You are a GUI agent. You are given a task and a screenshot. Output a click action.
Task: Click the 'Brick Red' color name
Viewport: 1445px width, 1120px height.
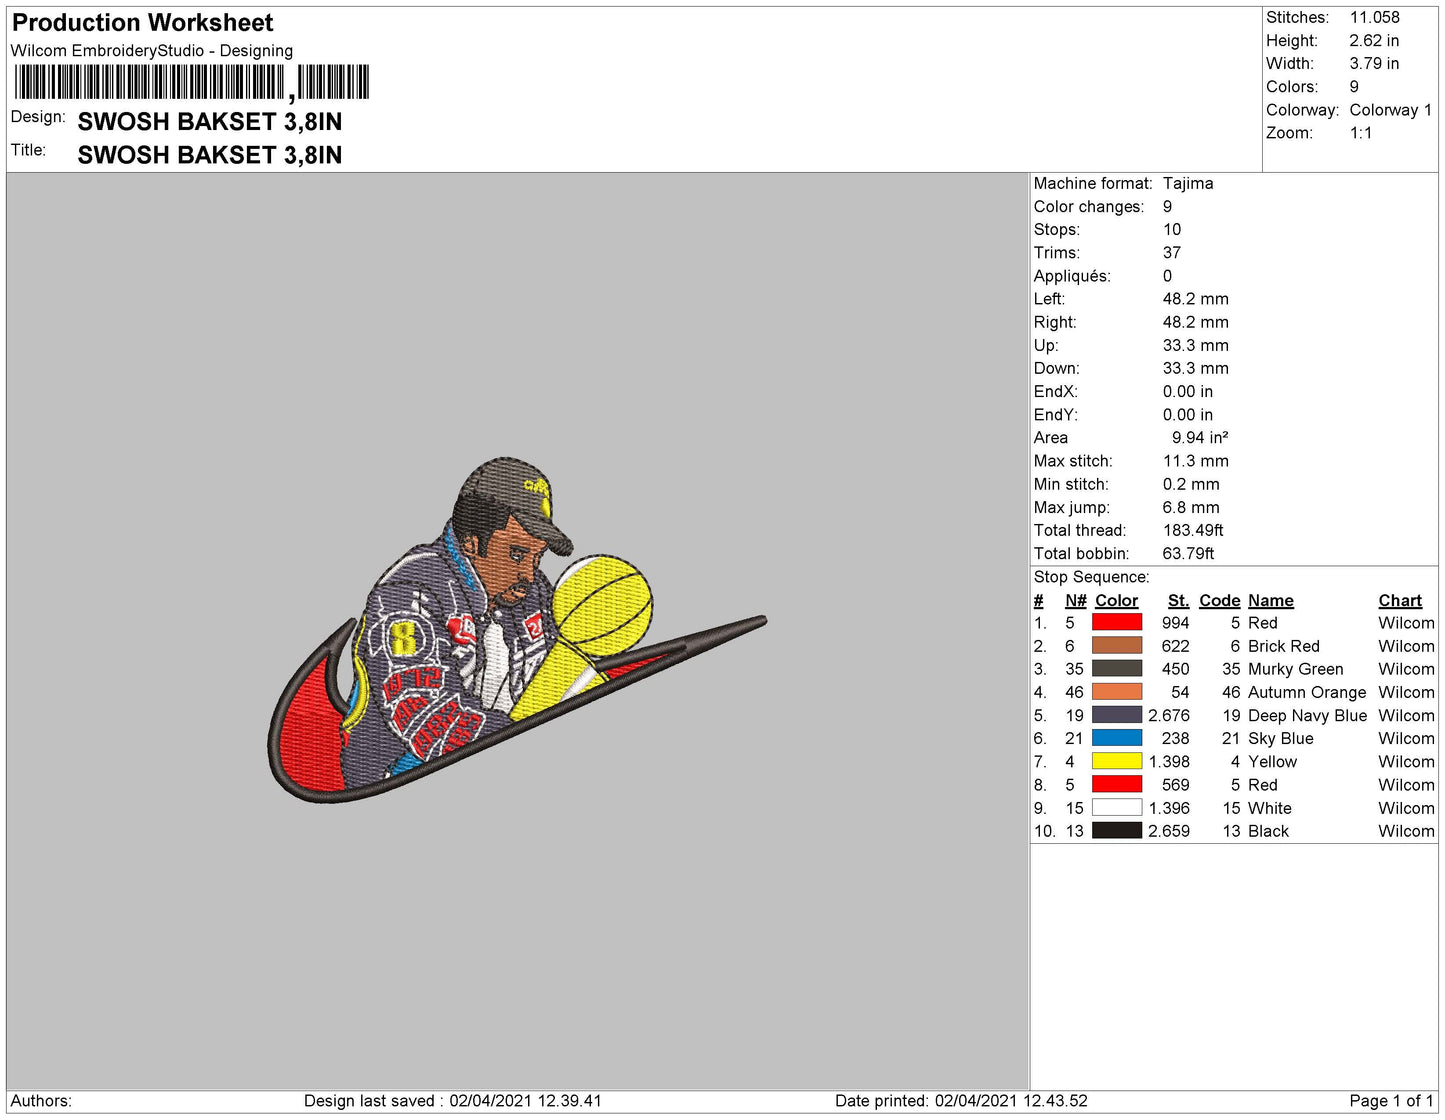point(1283,646)
